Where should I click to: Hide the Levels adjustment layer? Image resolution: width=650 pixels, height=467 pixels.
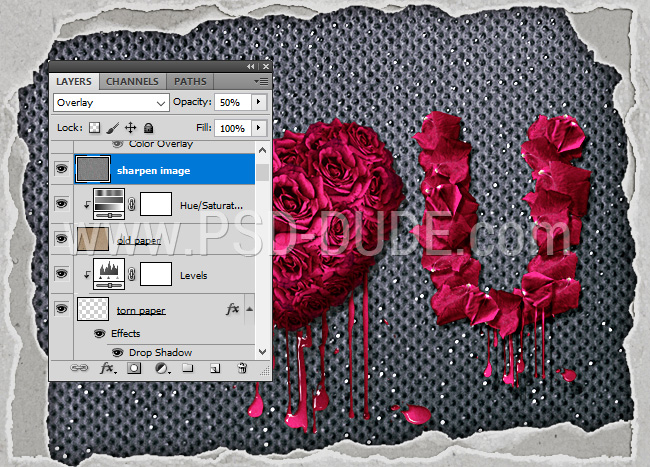pos(62,274)
